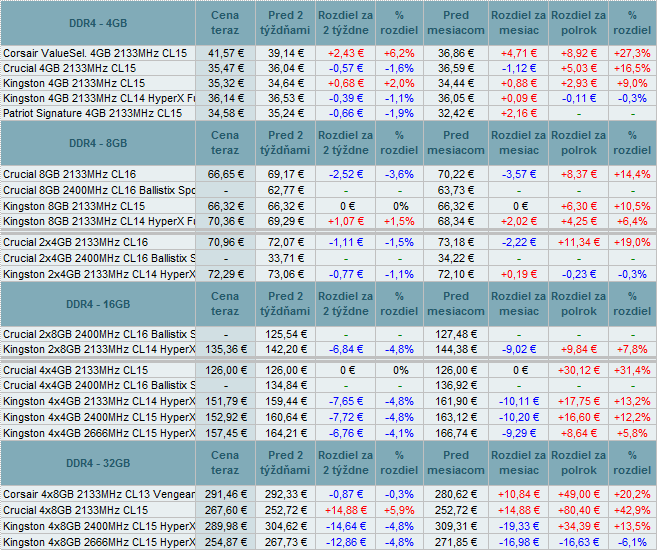Screen dimensions: 657x550
Task: Click two-weeks-ago price 134,84 €
Action: [286, 385]
